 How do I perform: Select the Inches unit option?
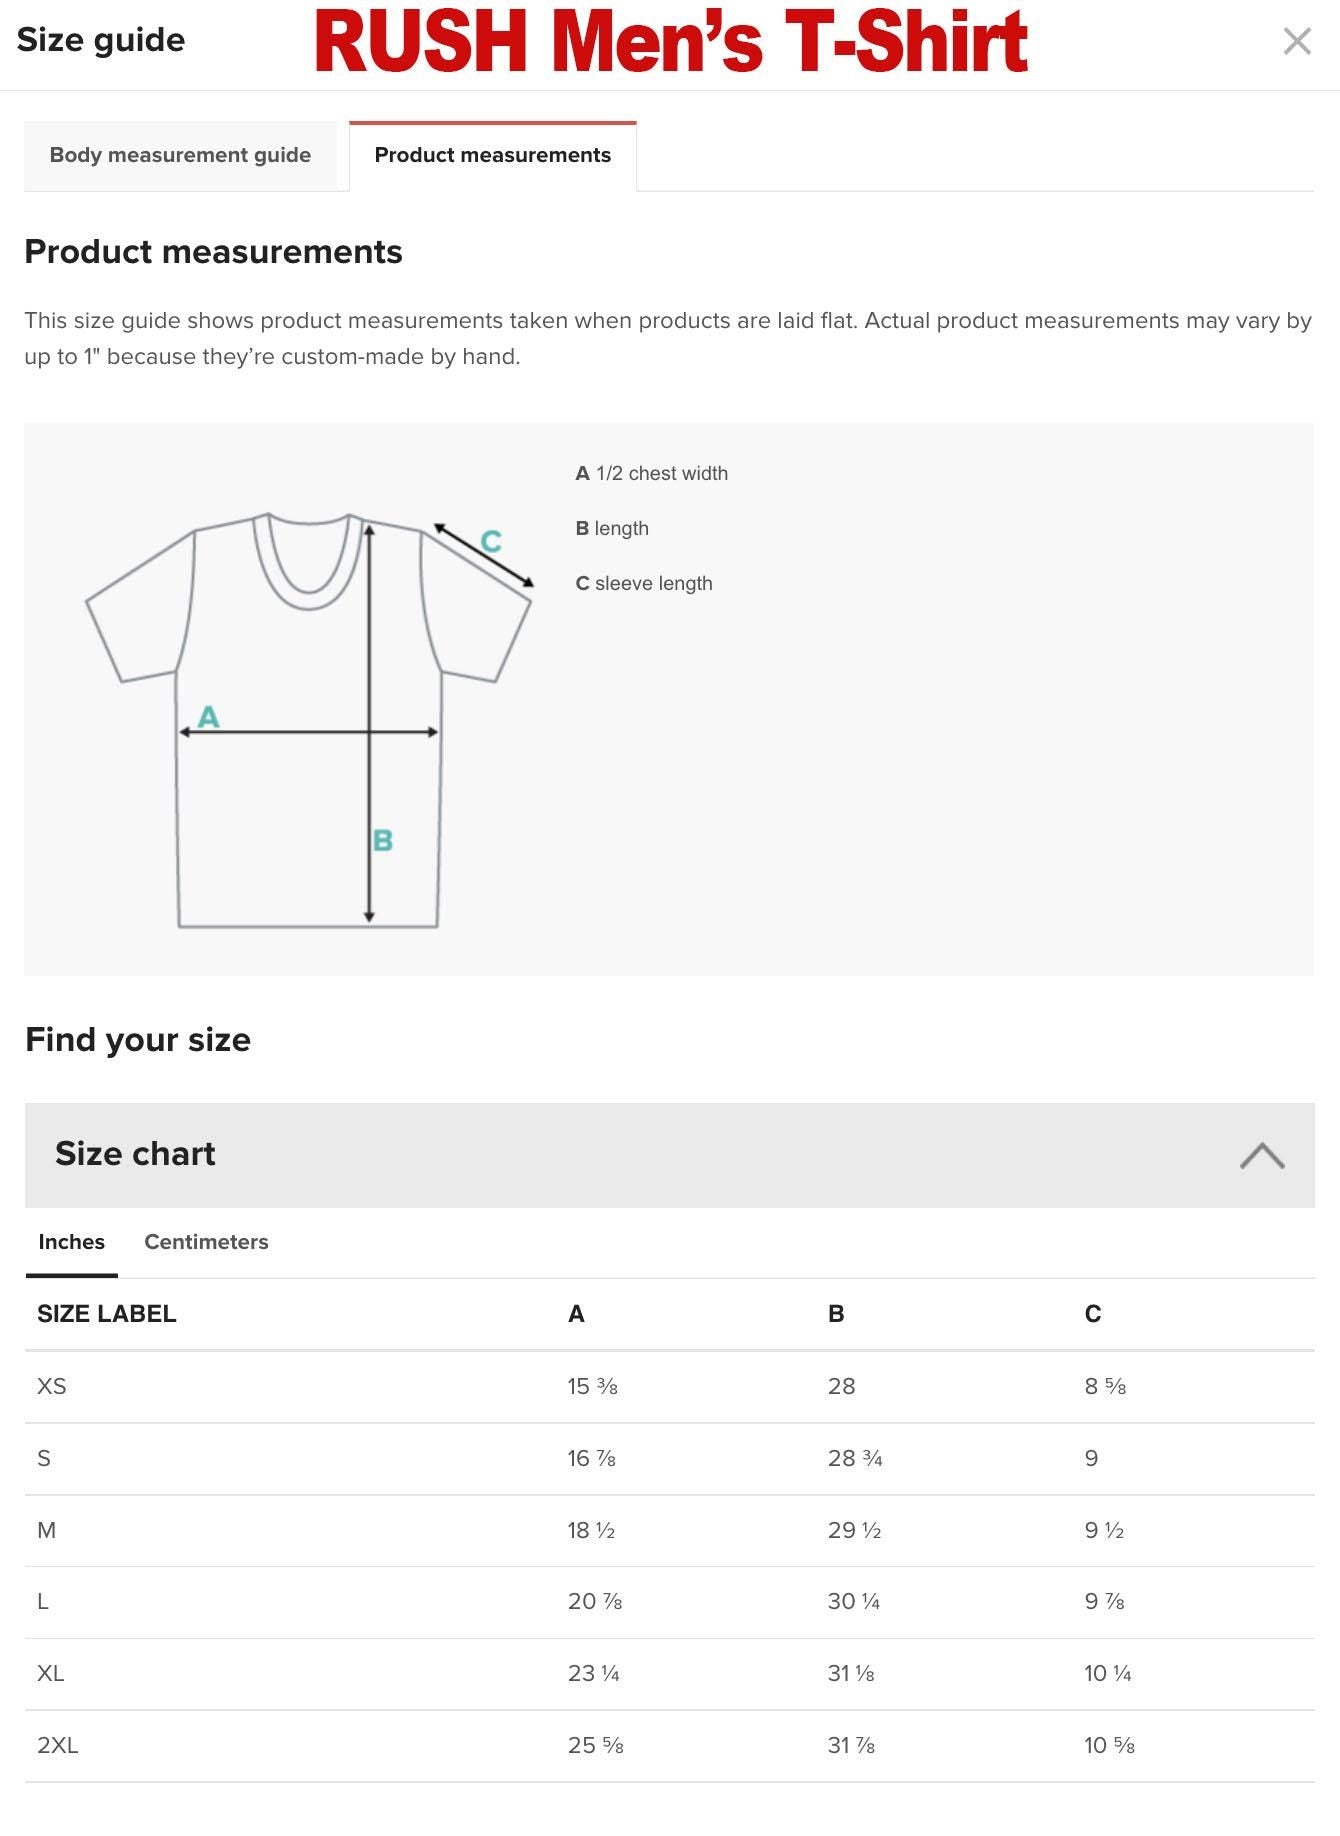pos(71,1242)
